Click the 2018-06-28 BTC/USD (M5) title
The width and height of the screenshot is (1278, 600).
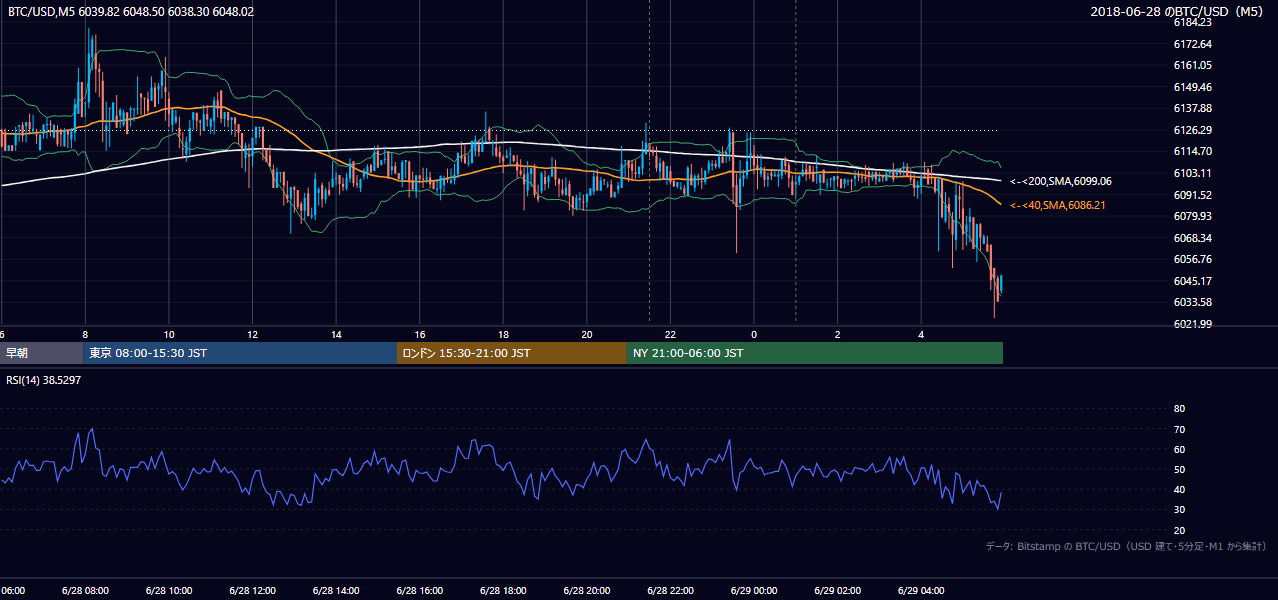tap(1179, 12)
